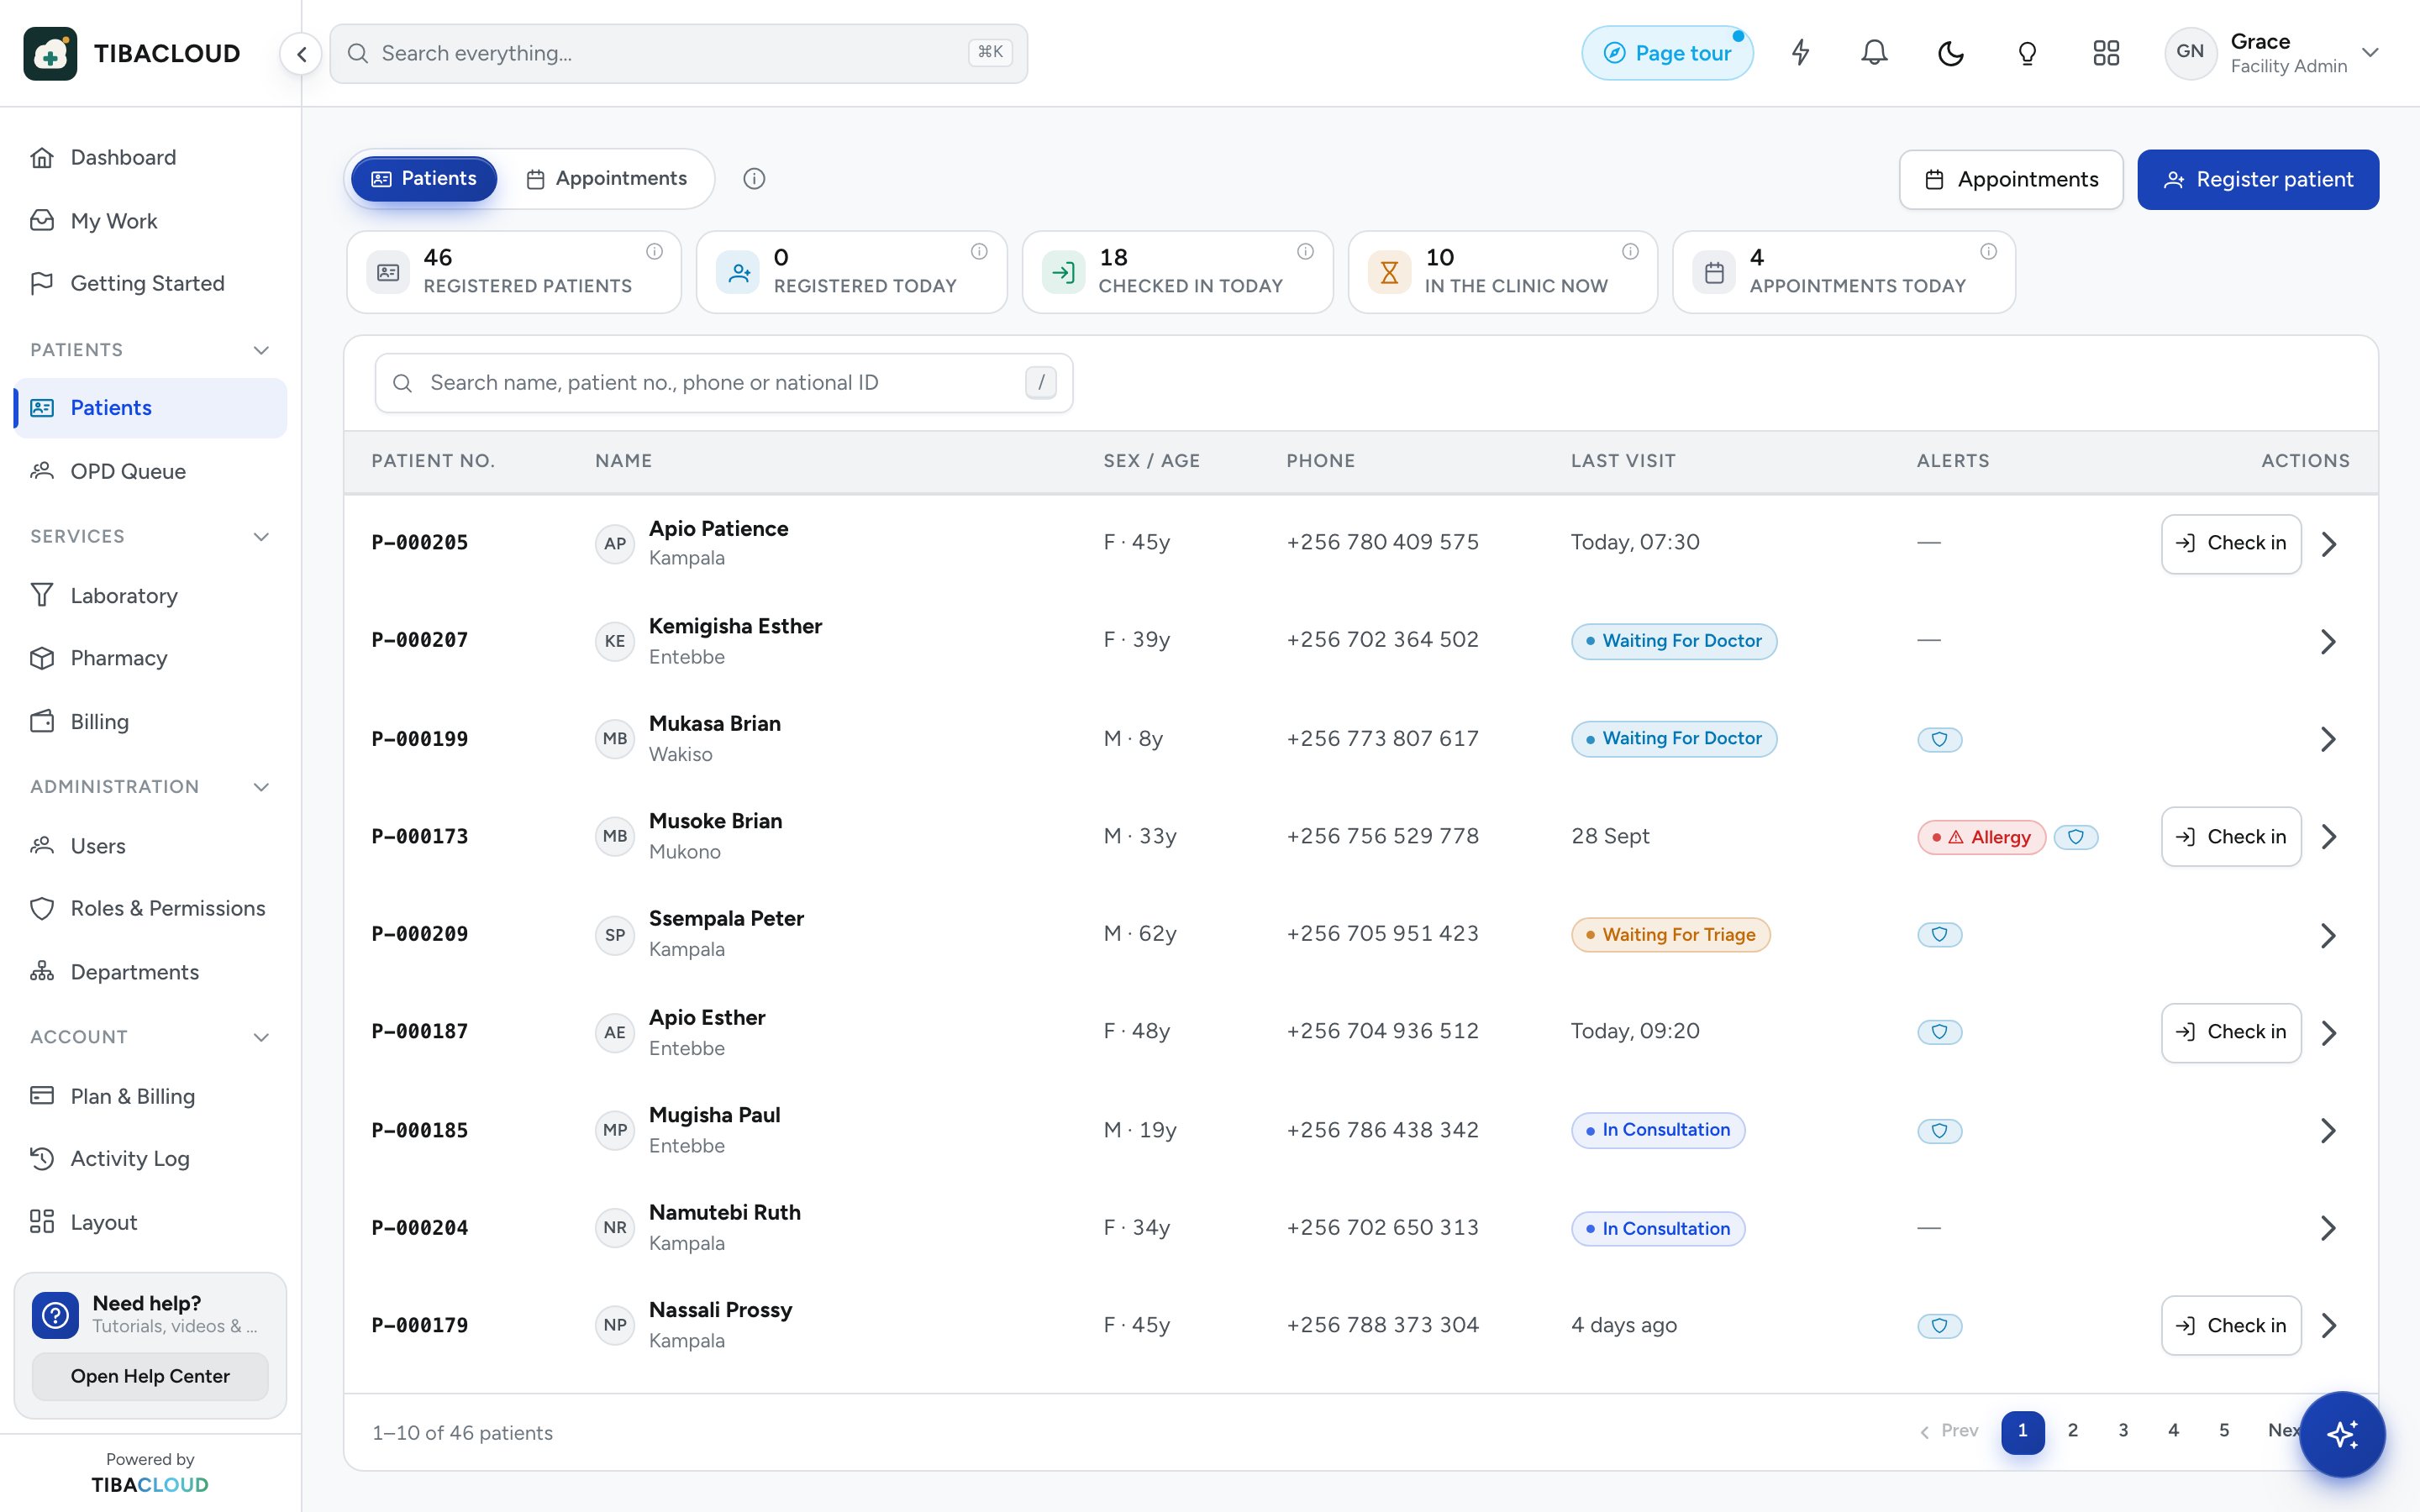Check in patient Apio Patience
Screen dimensions: 2420x1512
pos(2231,544)
